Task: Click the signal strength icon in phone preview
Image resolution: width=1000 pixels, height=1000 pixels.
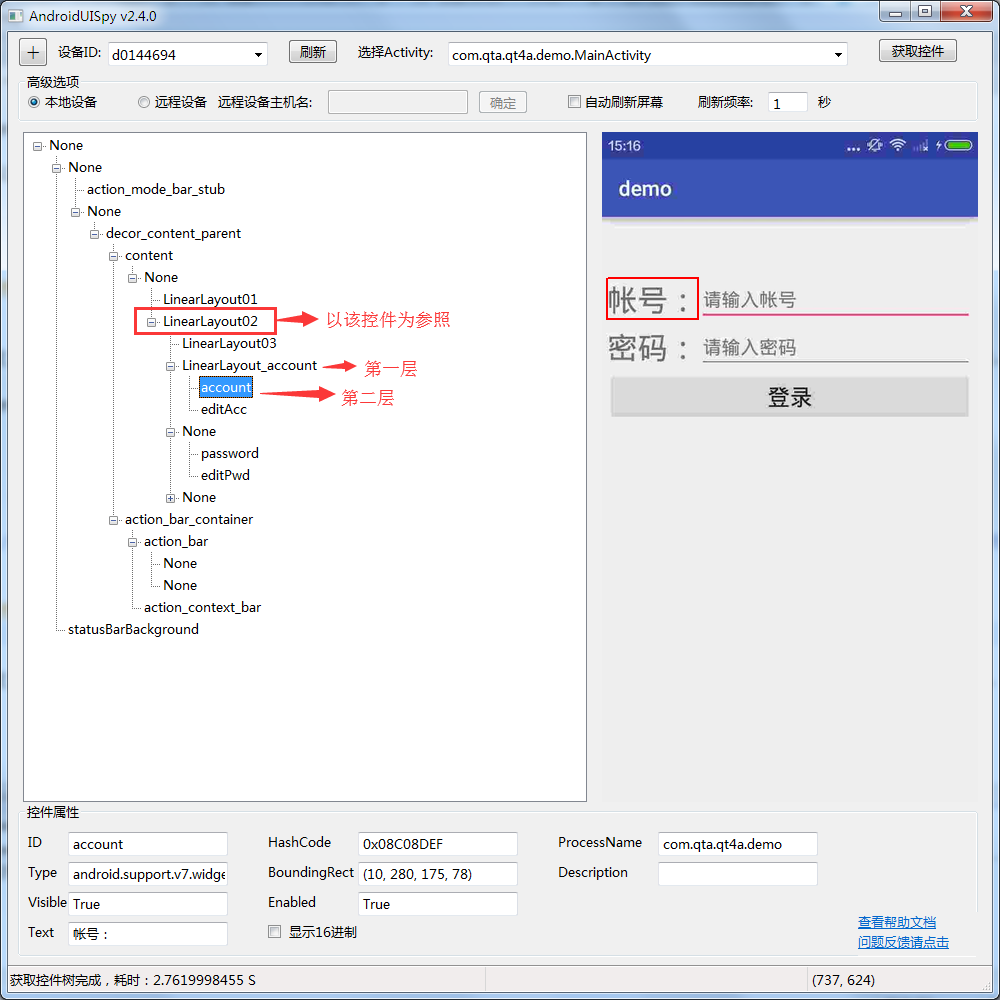Action: pos(920,146)
